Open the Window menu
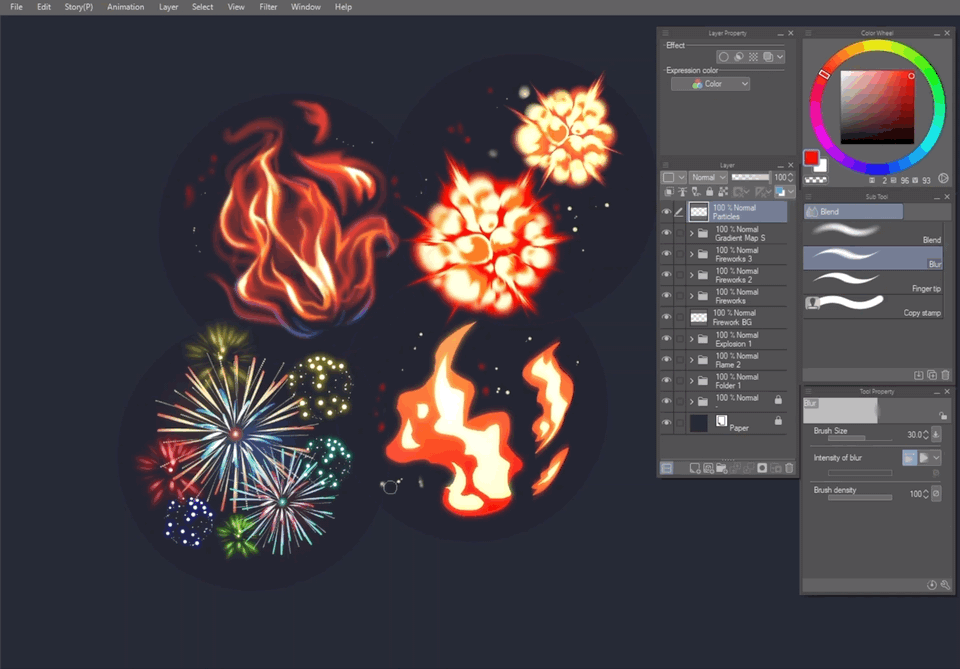The height and width of the screenshot is (669, 960). click(306, 7)
